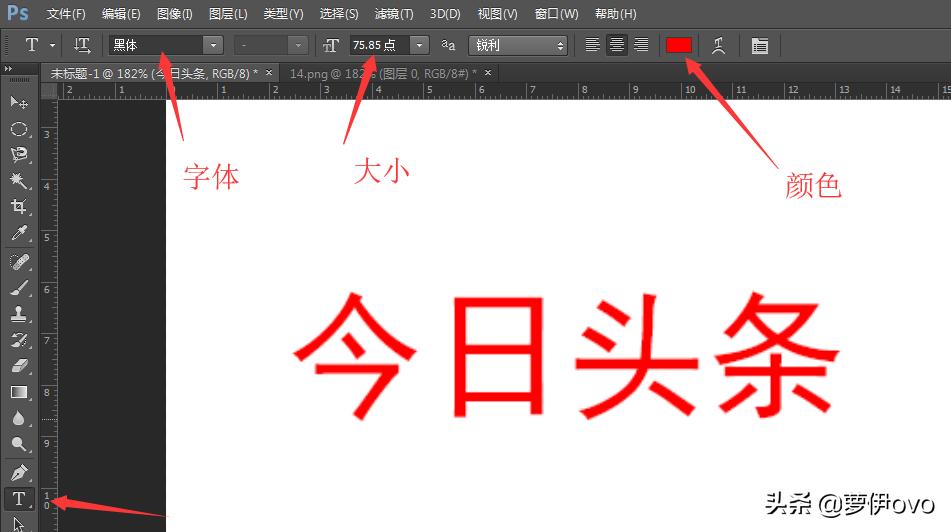Select the Brush tool

coord(19,288)
